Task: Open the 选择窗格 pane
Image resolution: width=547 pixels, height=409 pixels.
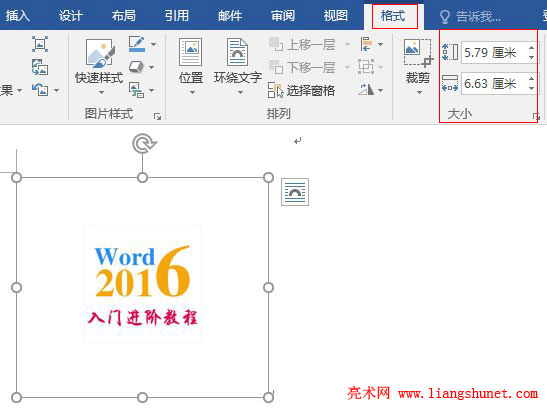Action: pyautogui.click(x=302, y=90)
